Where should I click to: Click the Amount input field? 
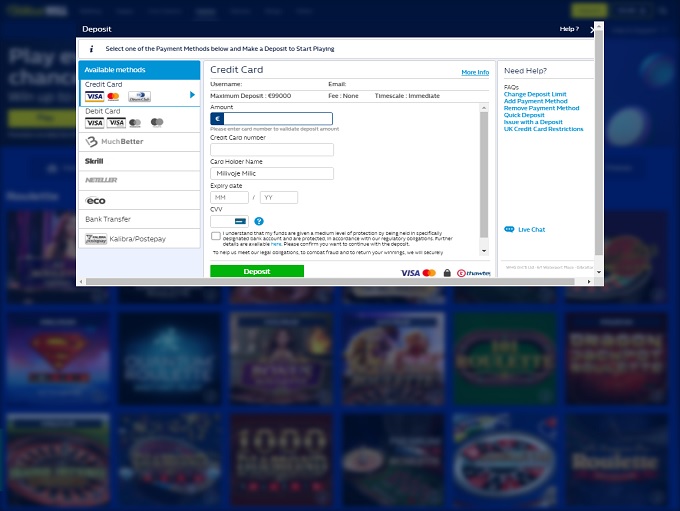pos(277,119)
